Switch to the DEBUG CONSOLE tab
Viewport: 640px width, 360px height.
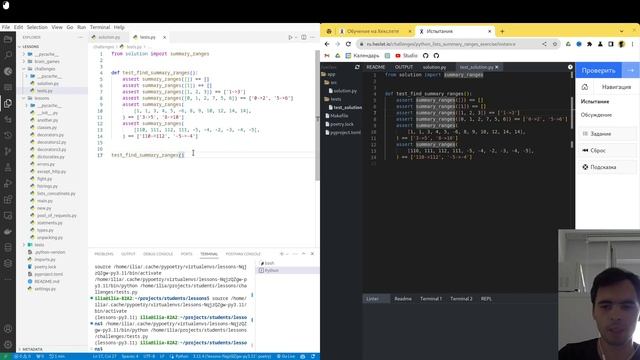click(x=158, y=254)
